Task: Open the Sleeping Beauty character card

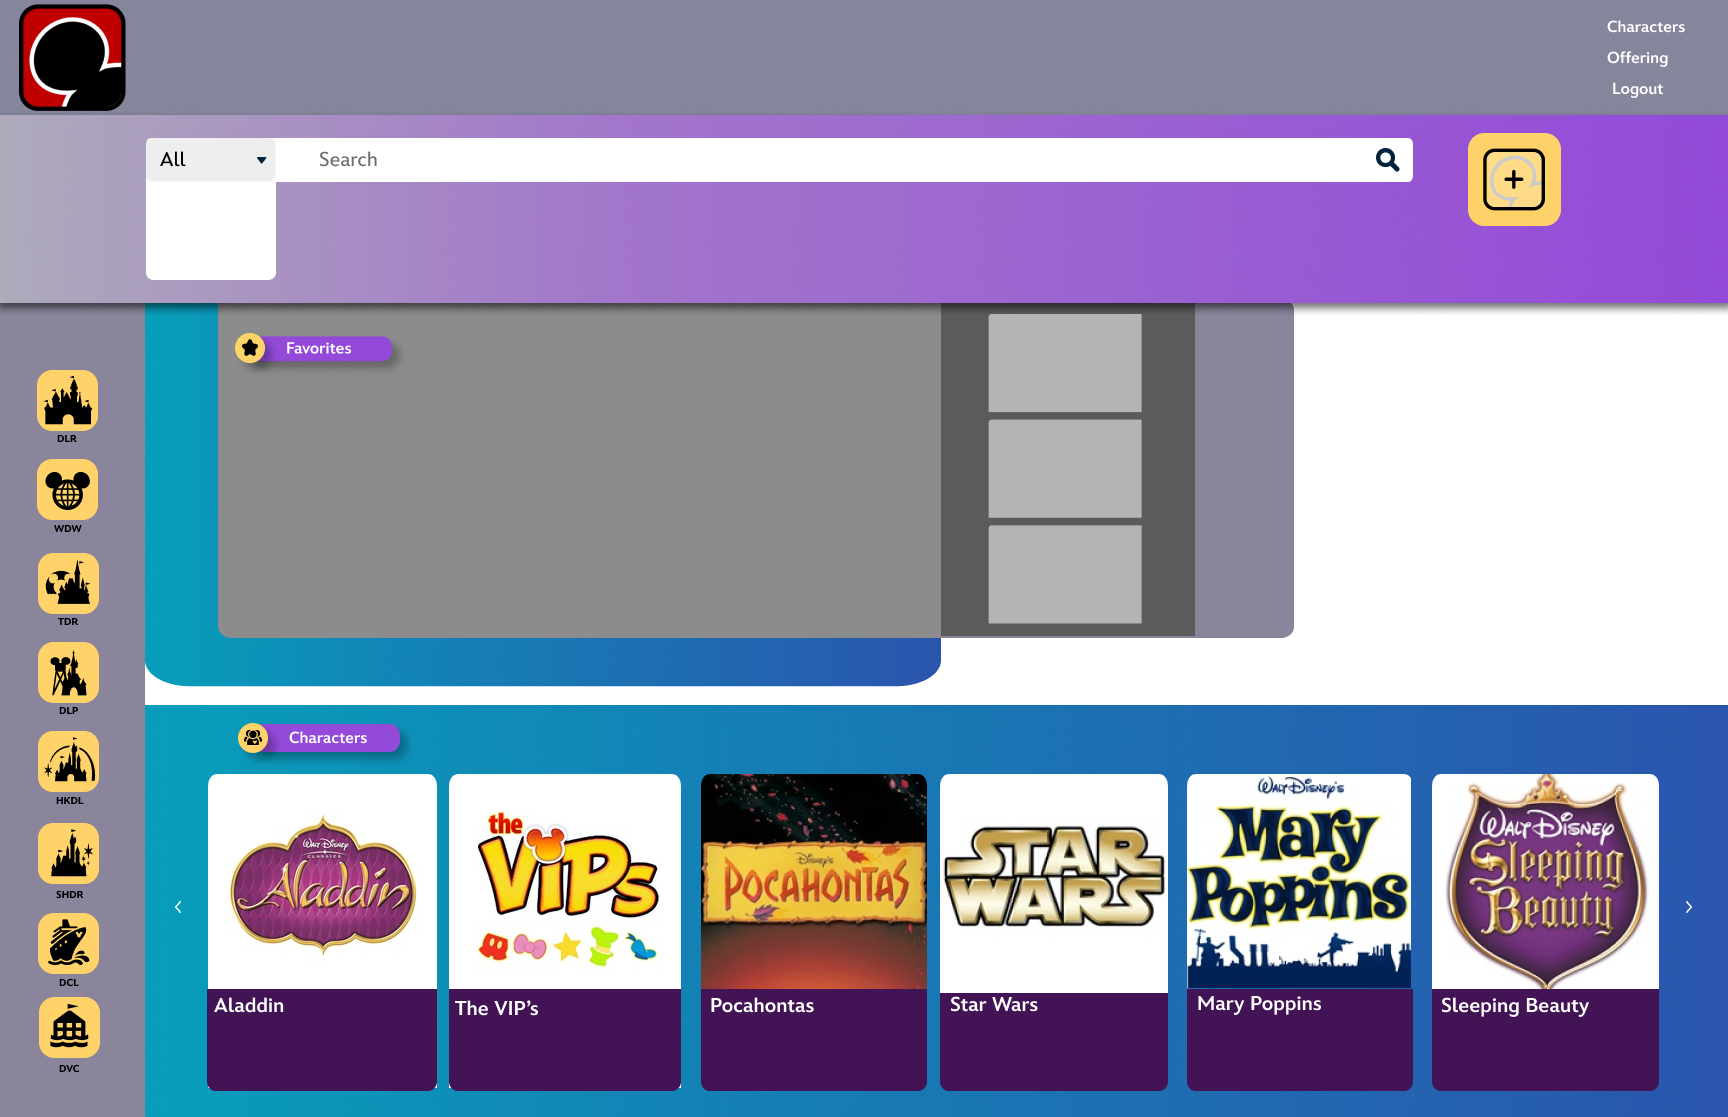Action: tap(1545, 932)
